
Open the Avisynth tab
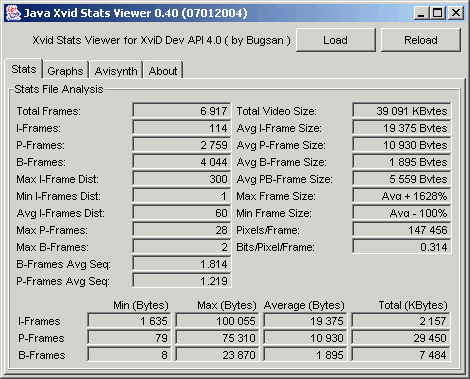tap(116, 71)
